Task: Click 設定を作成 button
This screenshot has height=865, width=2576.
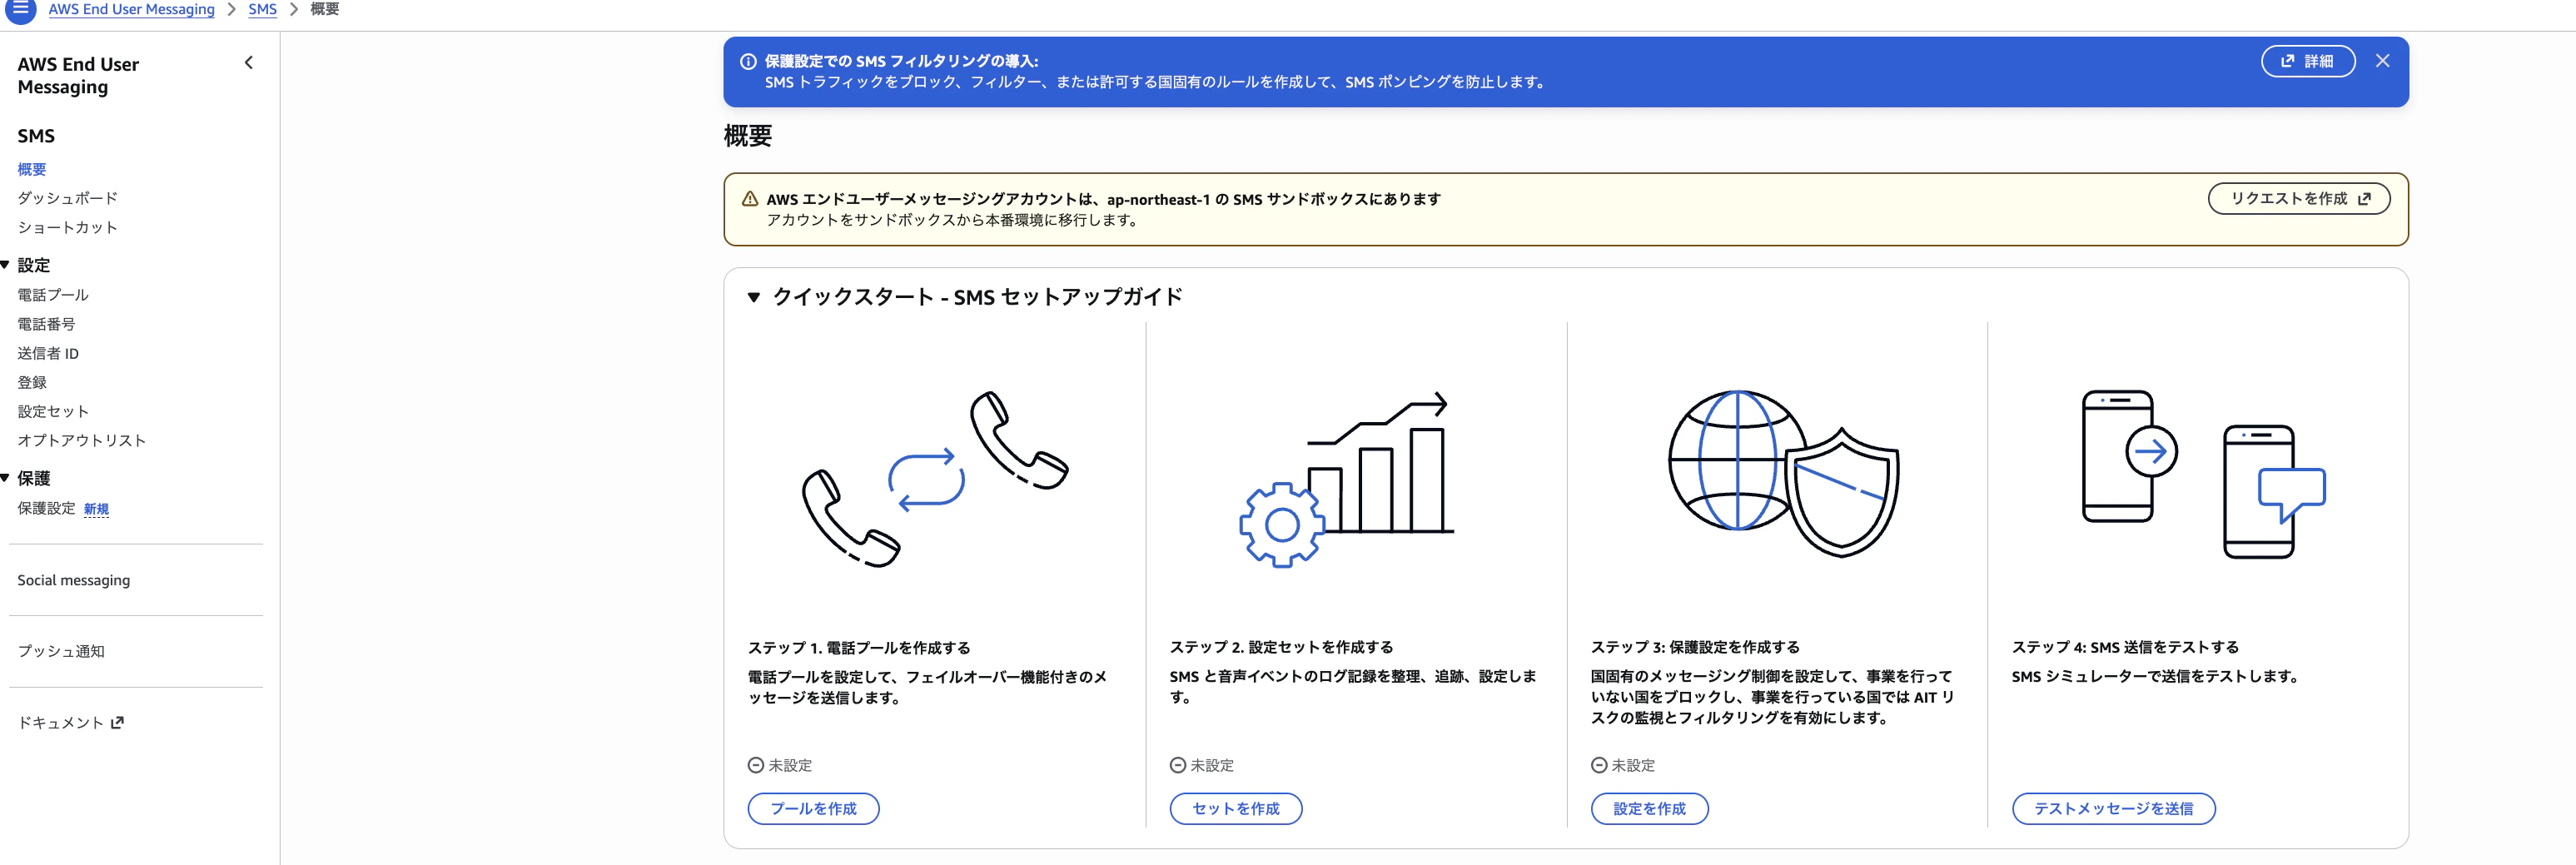Action: (1649, 808)
